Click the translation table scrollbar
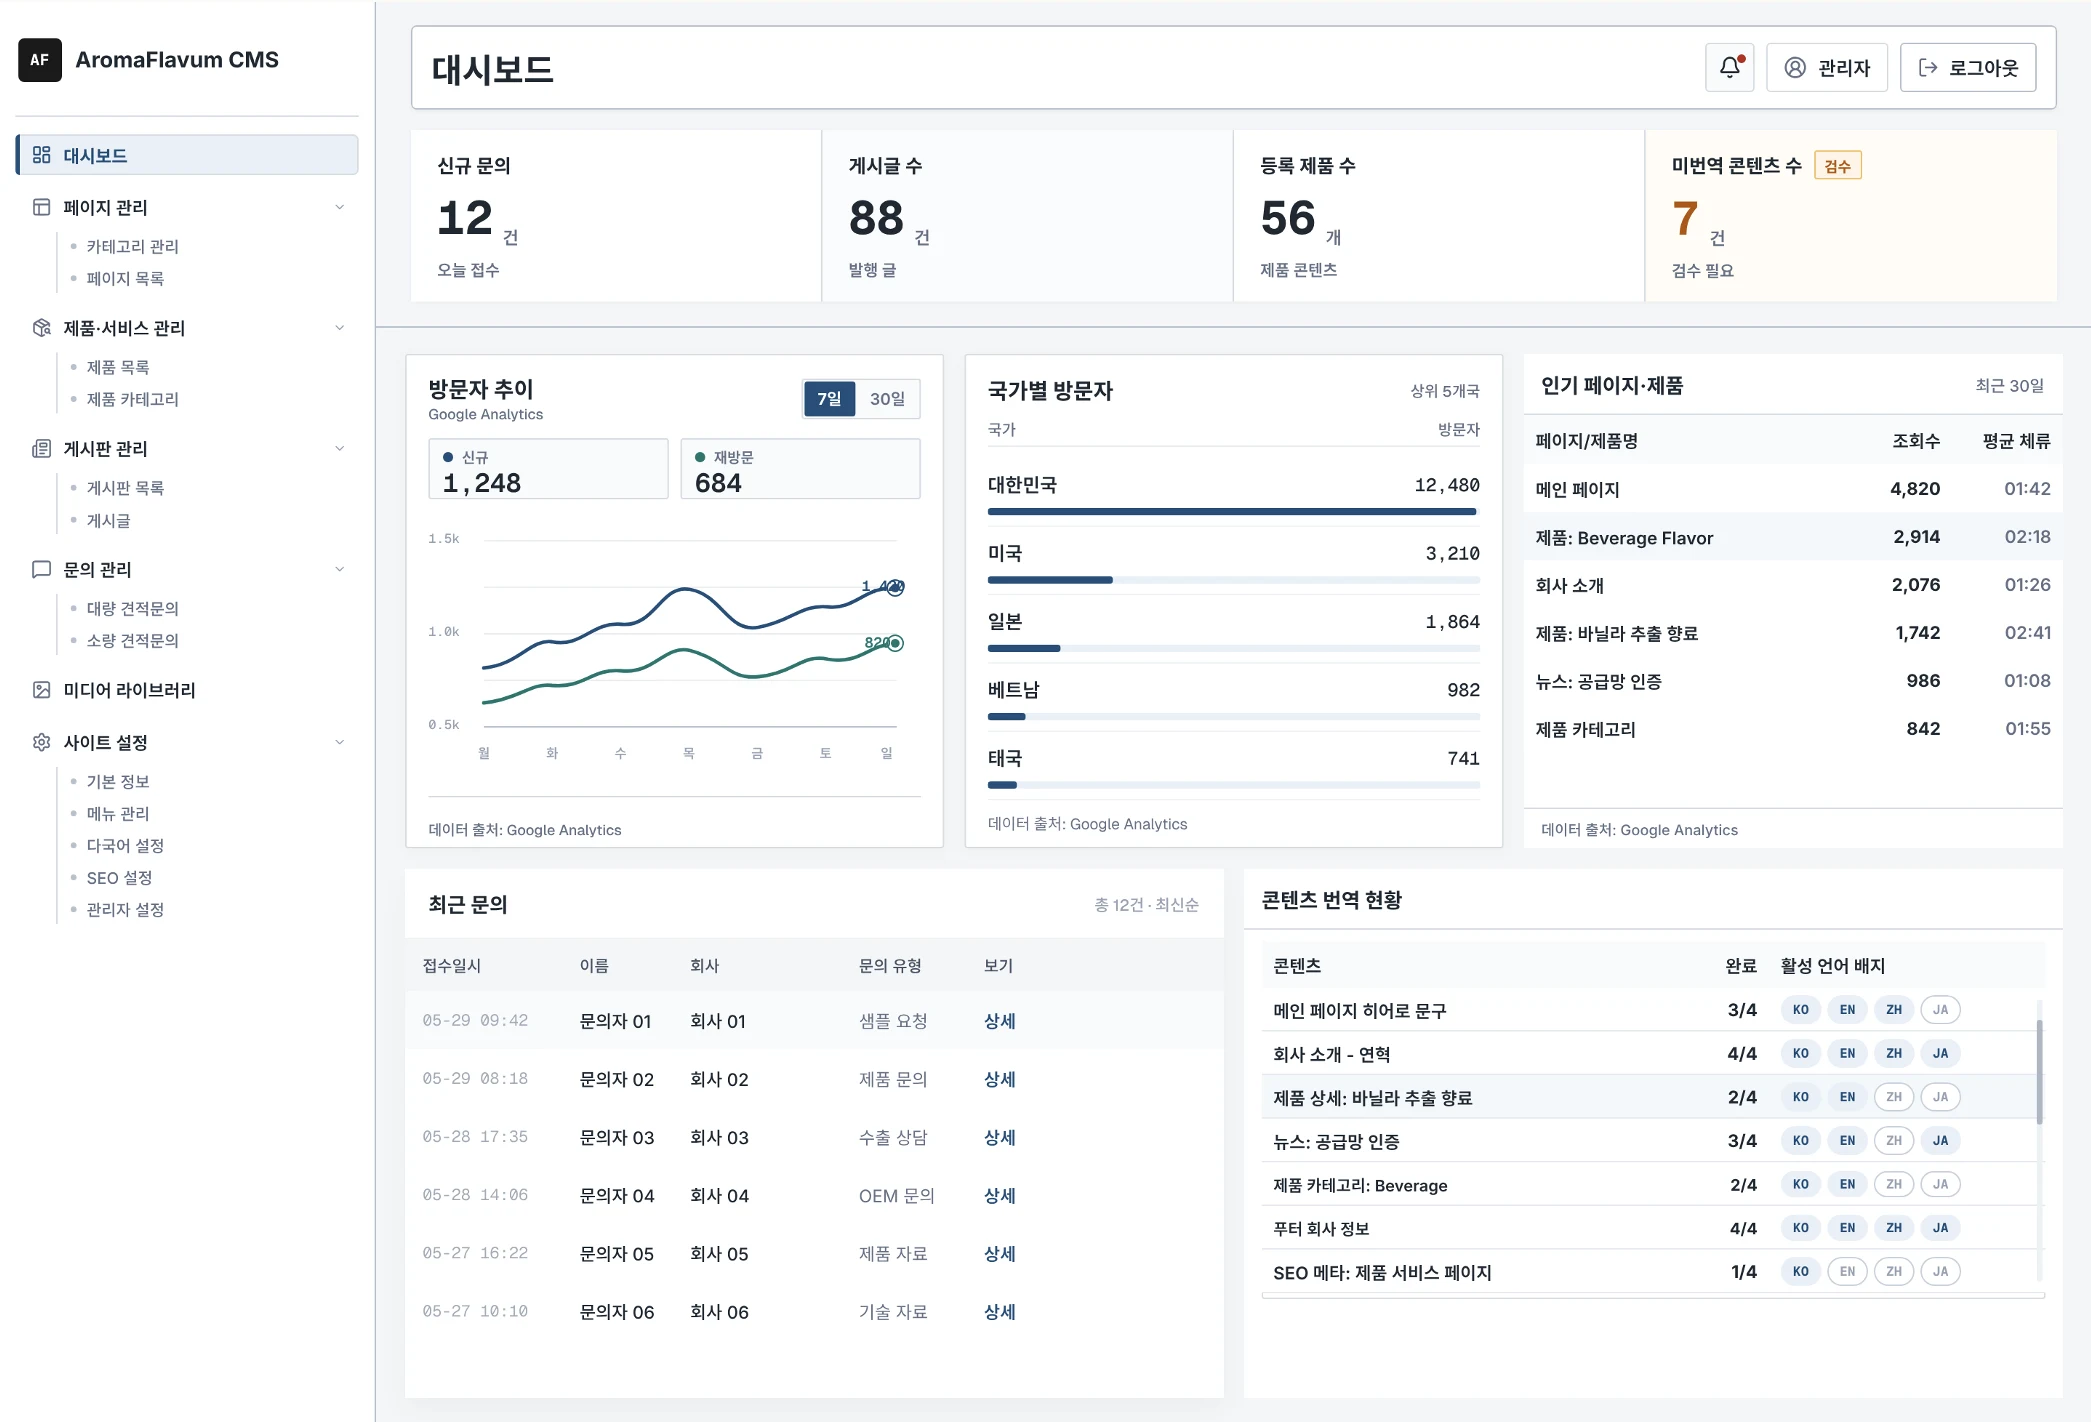 tap(2039, 1071)
